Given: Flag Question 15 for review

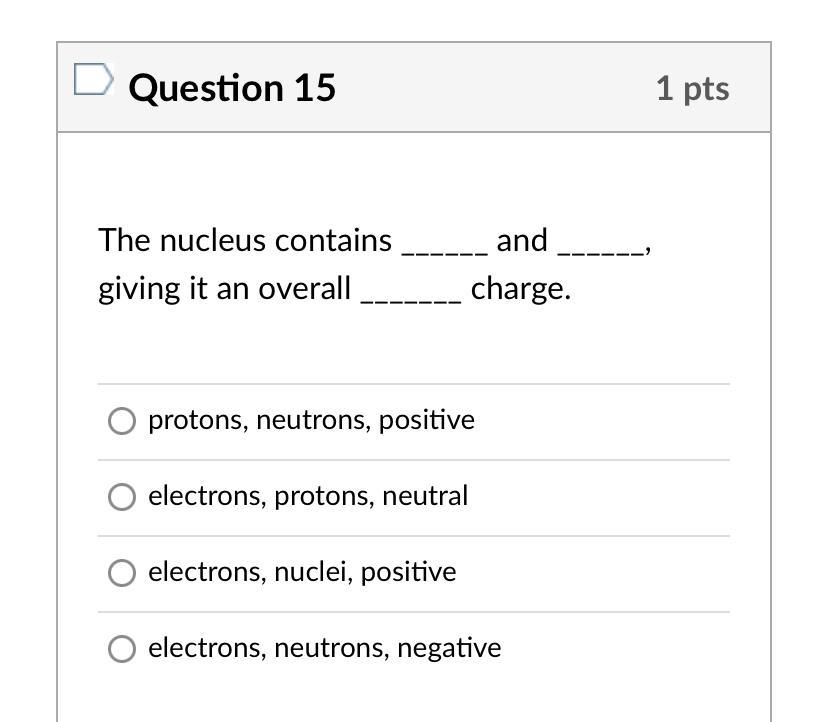Looking at the screenshot, I should point(93,80).
